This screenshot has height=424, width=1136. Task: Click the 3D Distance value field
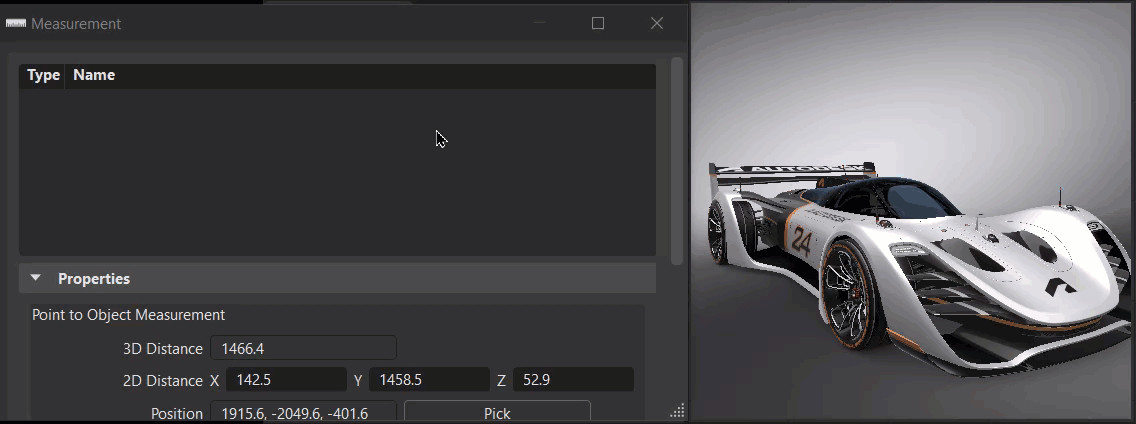304,348
